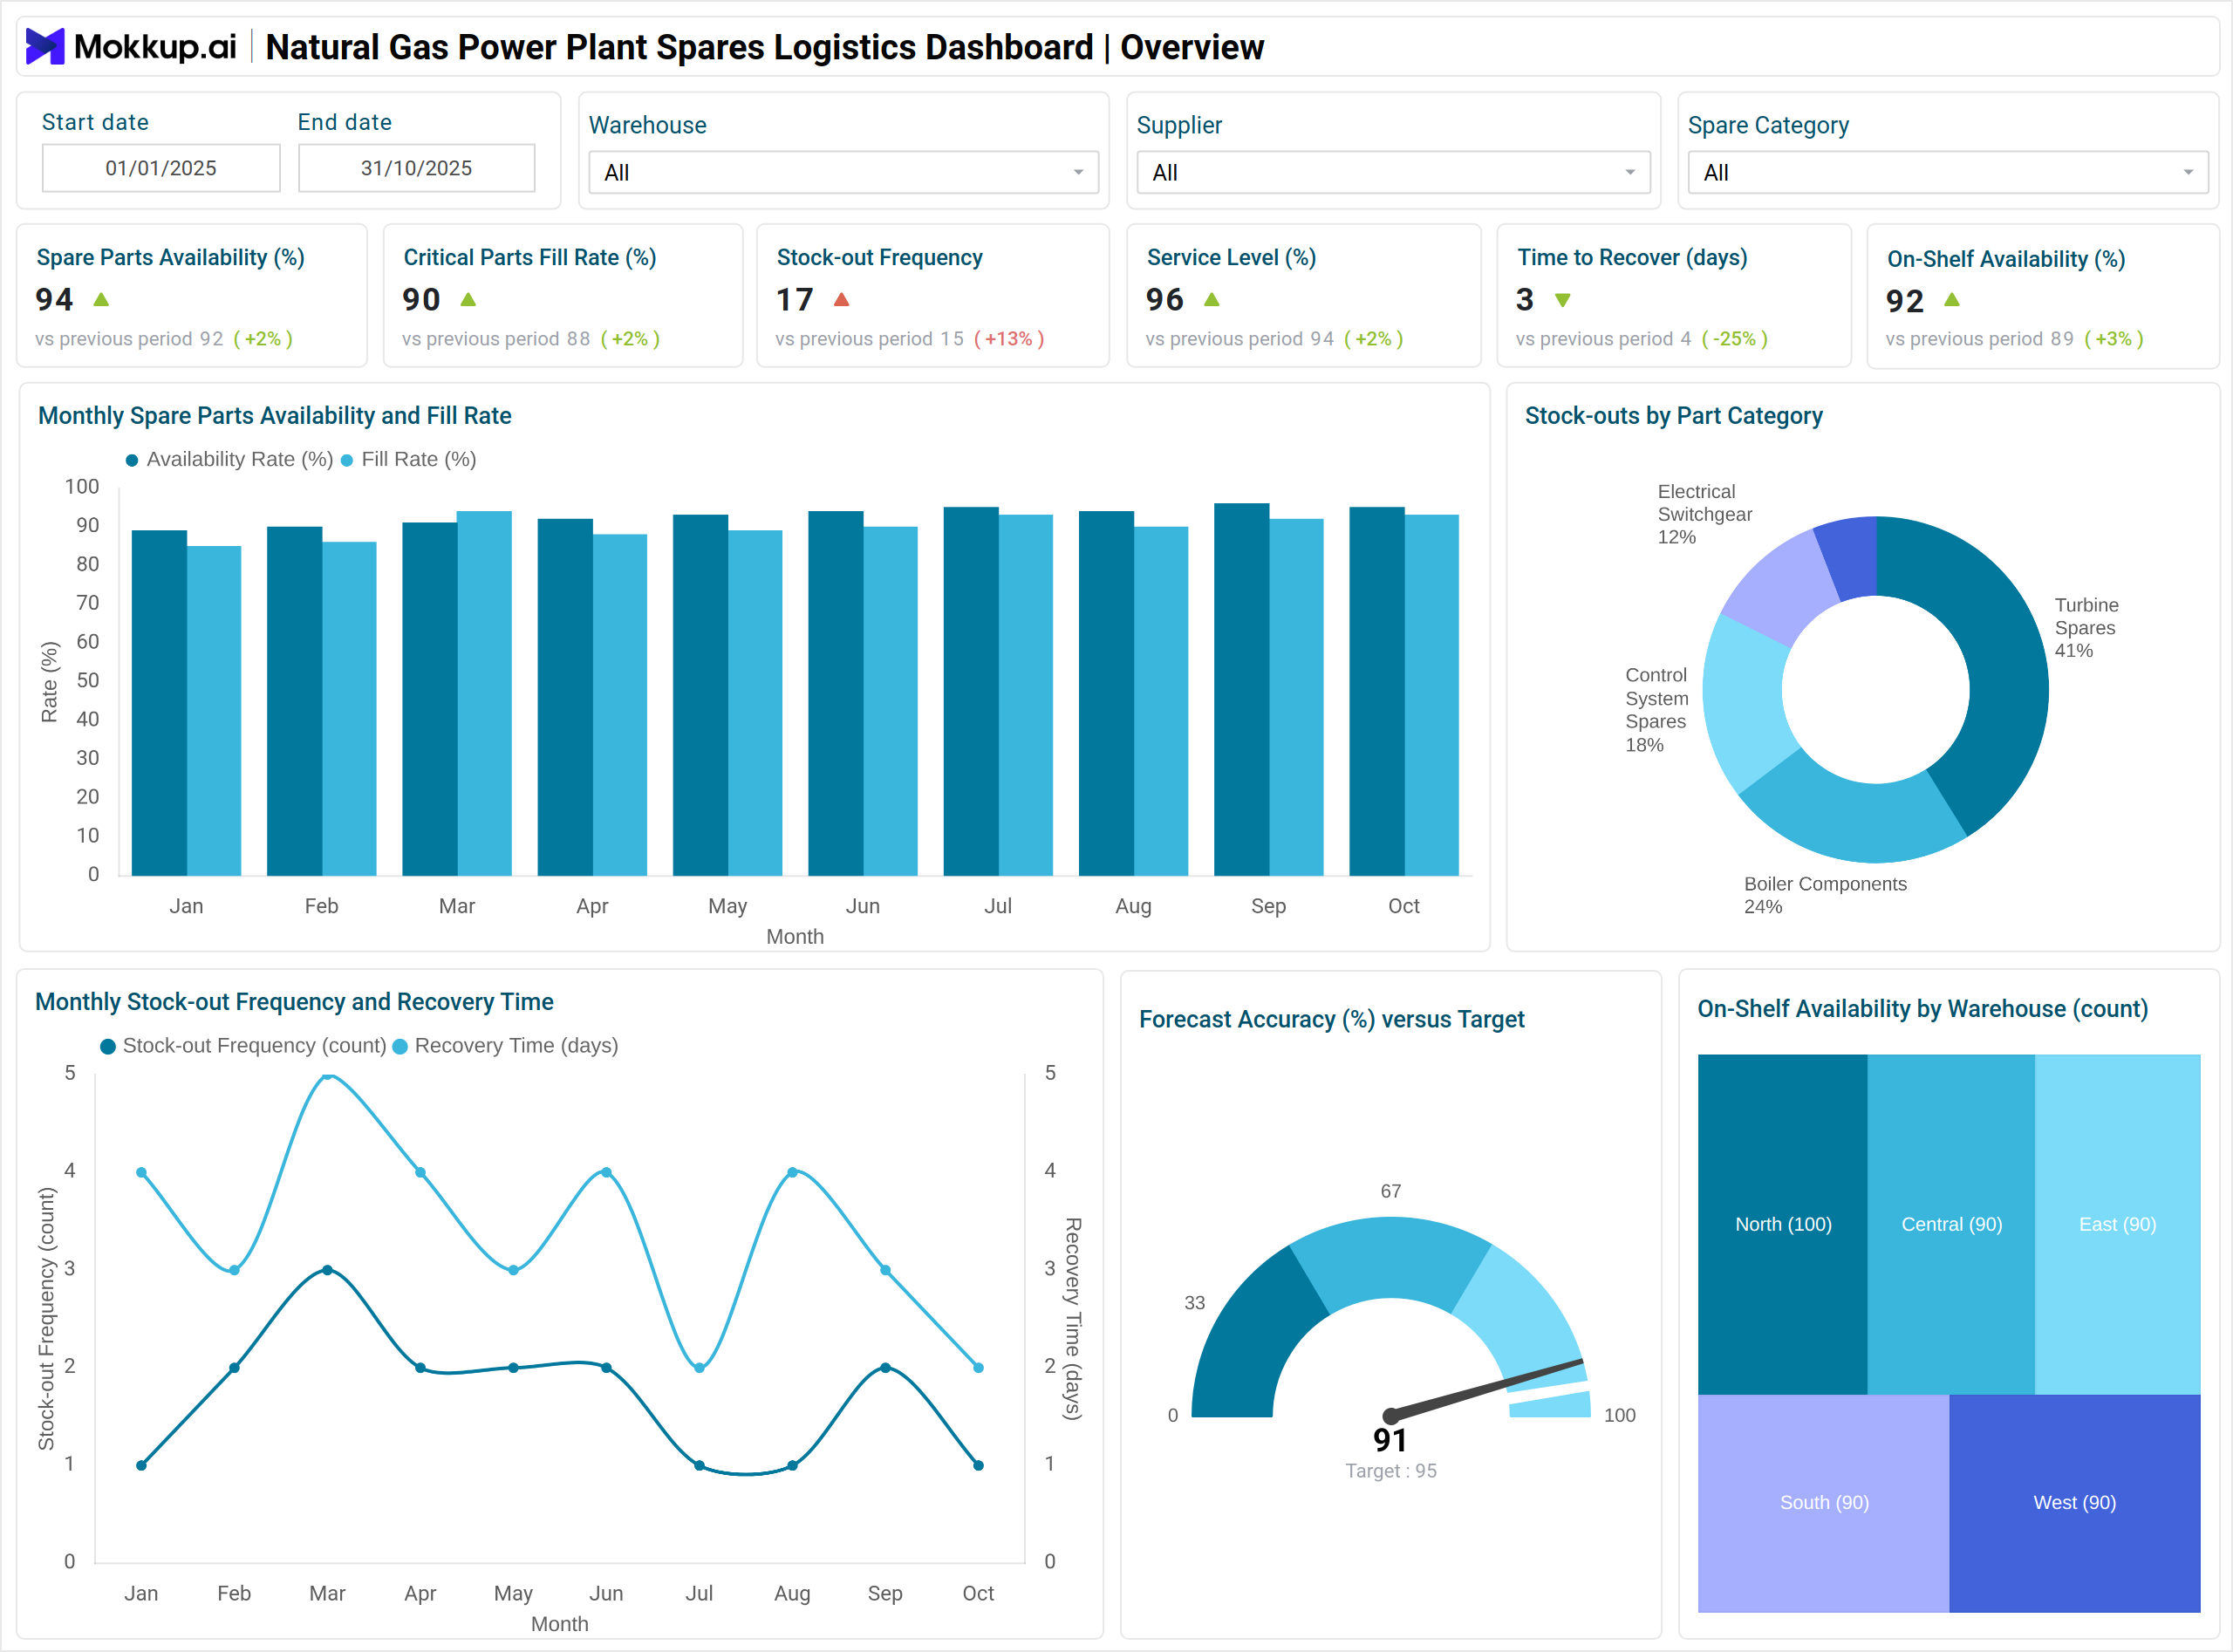Click the March Stock-out Frequency data point
The height and width of the screenshot is (1652, 2233).
(327, 1270)
